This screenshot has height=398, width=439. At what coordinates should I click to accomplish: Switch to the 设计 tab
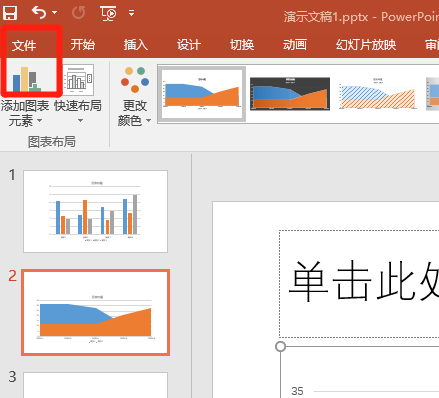click(x=189, y=44)
